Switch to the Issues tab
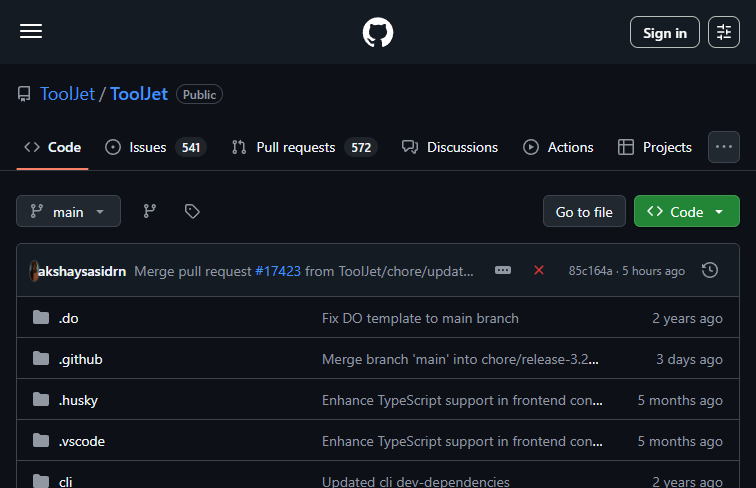This screenshot has height=488, width=756. [155, 147]
